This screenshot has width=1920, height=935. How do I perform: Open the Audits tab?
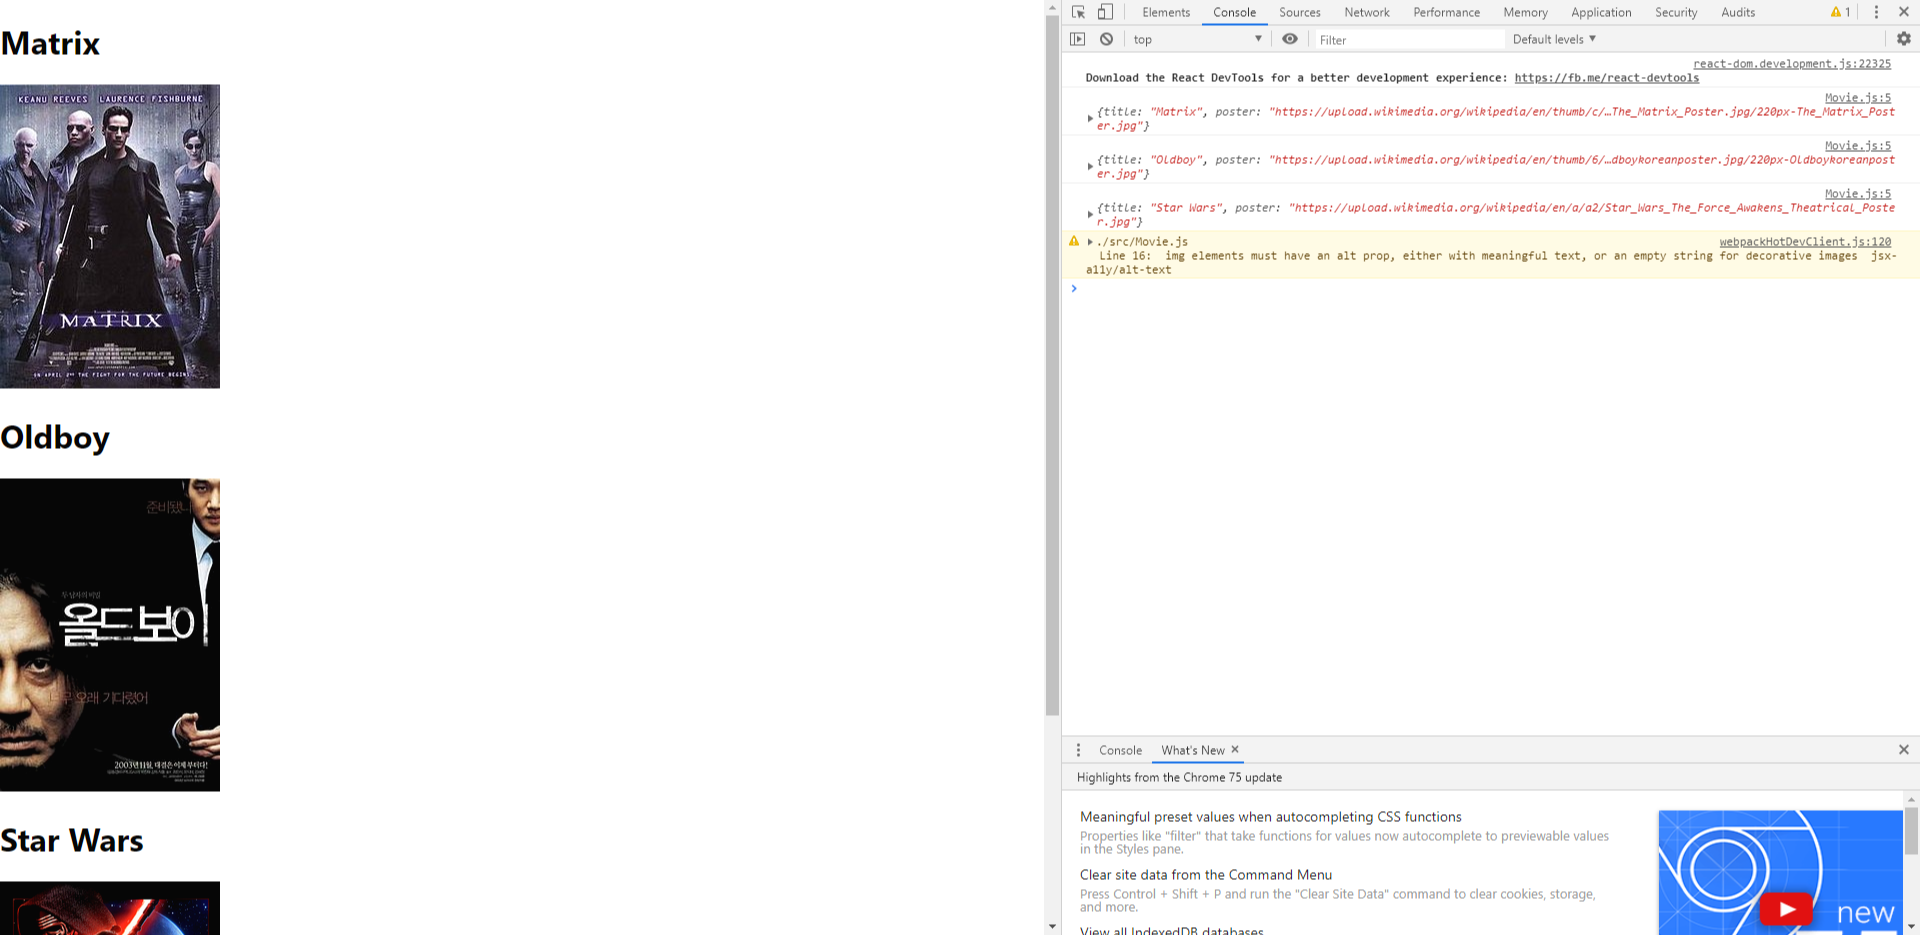pos(1738,12)
